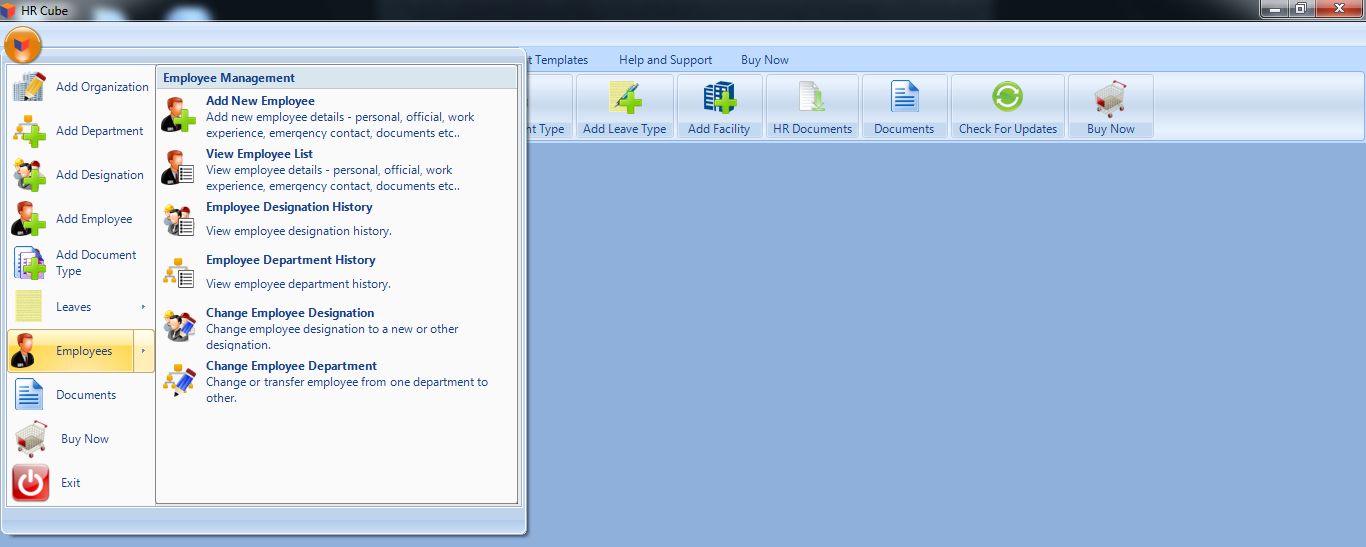Click the Add Leave Type toolbar icon

[x=625, y=98]
